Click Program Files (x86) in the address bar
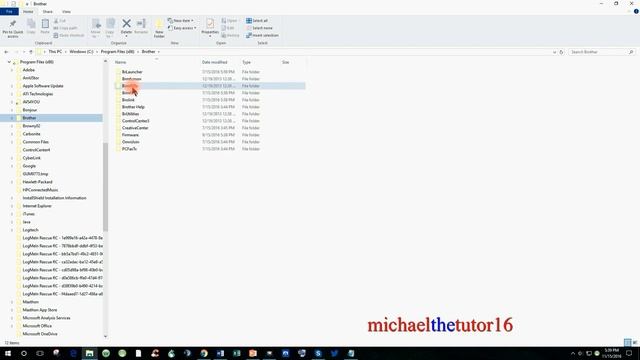This screenshot has height=360, width=640. (x=118, y=52)
